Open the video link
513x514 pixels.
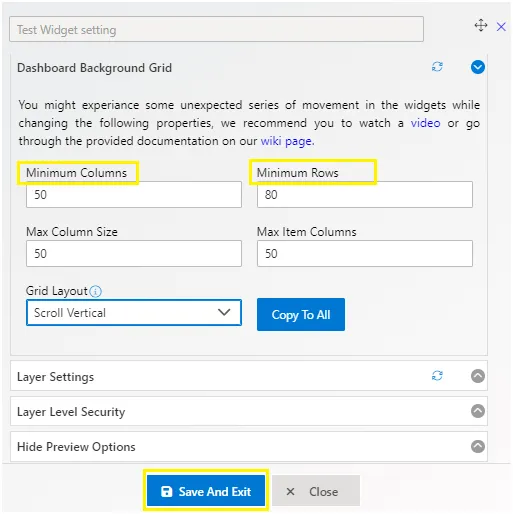[x=425, y=123]
